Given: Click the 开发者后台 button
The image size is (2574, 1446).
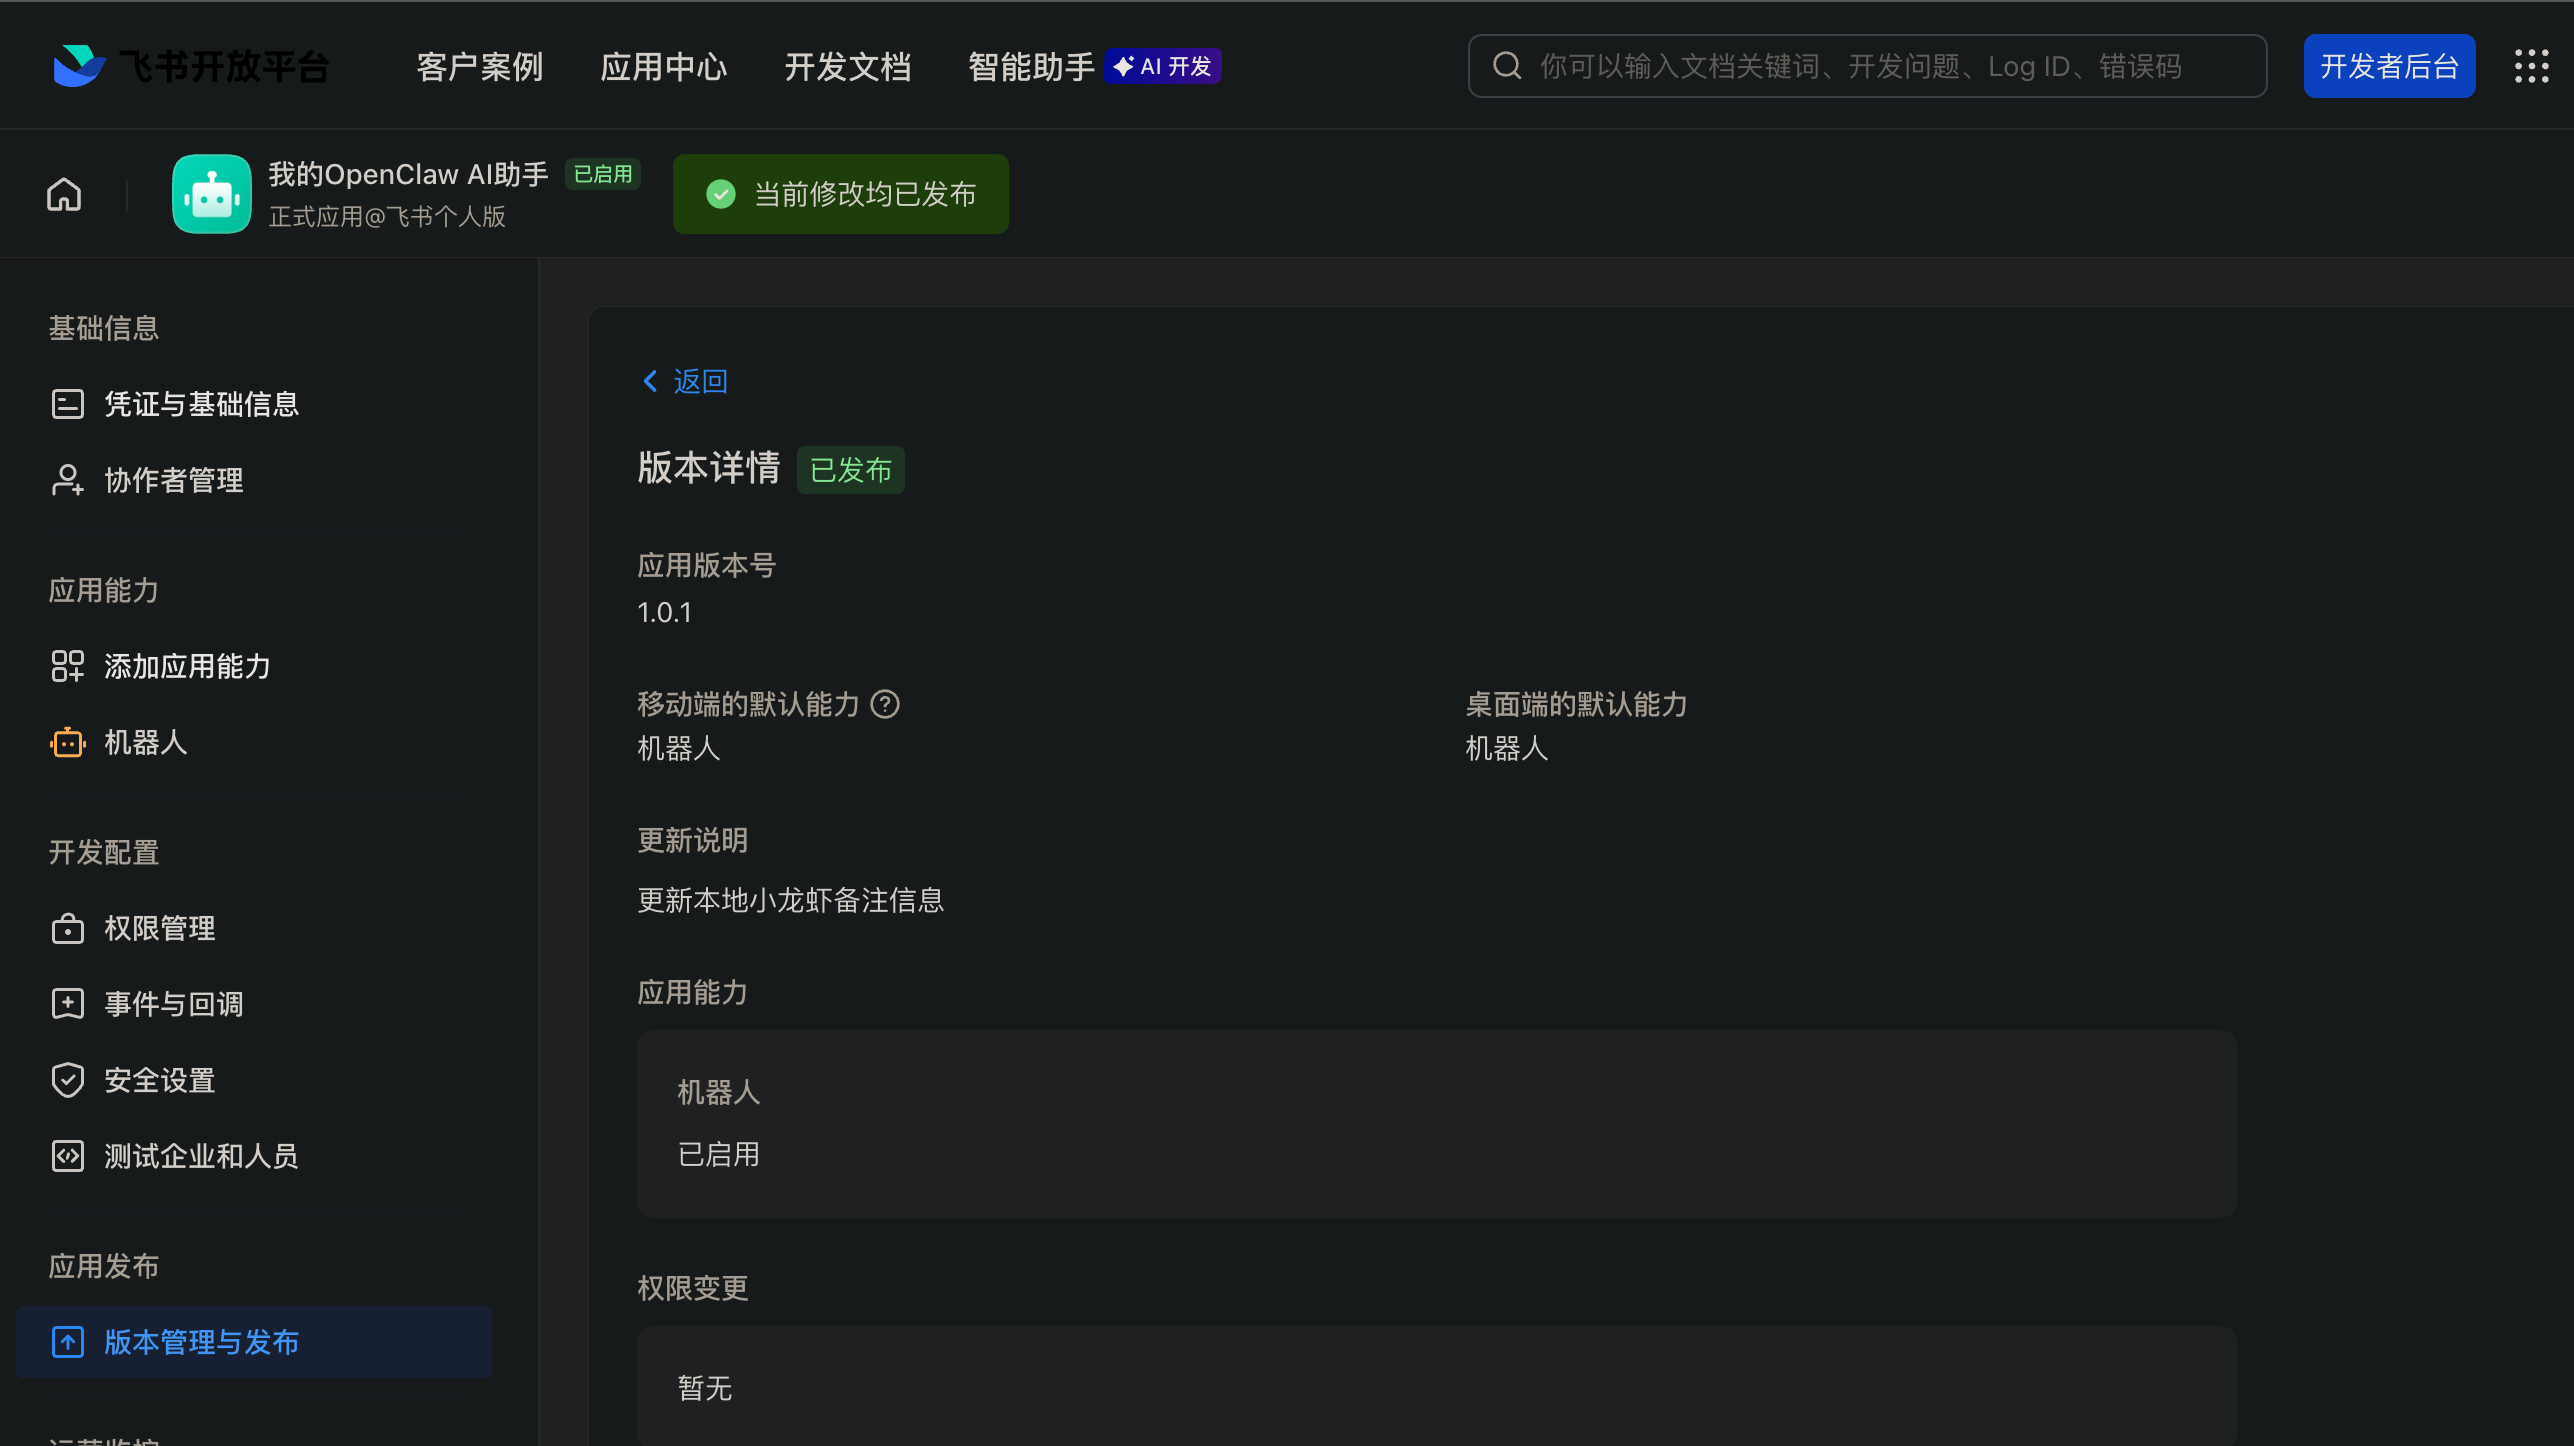Looking at the screenshot, I should click(2389, 66).
